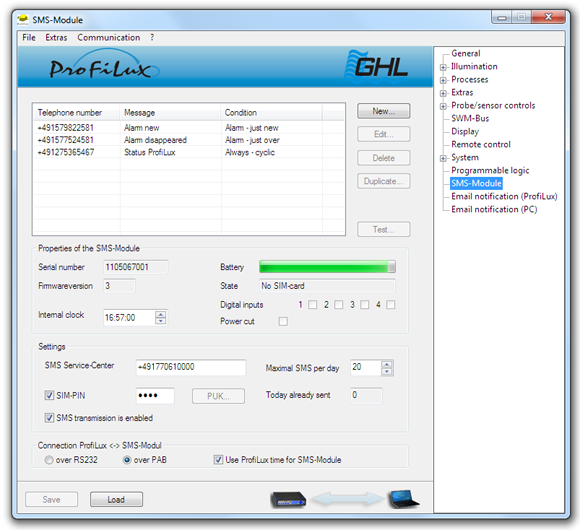This screenshot has width=580, height=530.
Task: Select SMS-Module in the tree
Action: pyautogui.click(x=476, y=183)
